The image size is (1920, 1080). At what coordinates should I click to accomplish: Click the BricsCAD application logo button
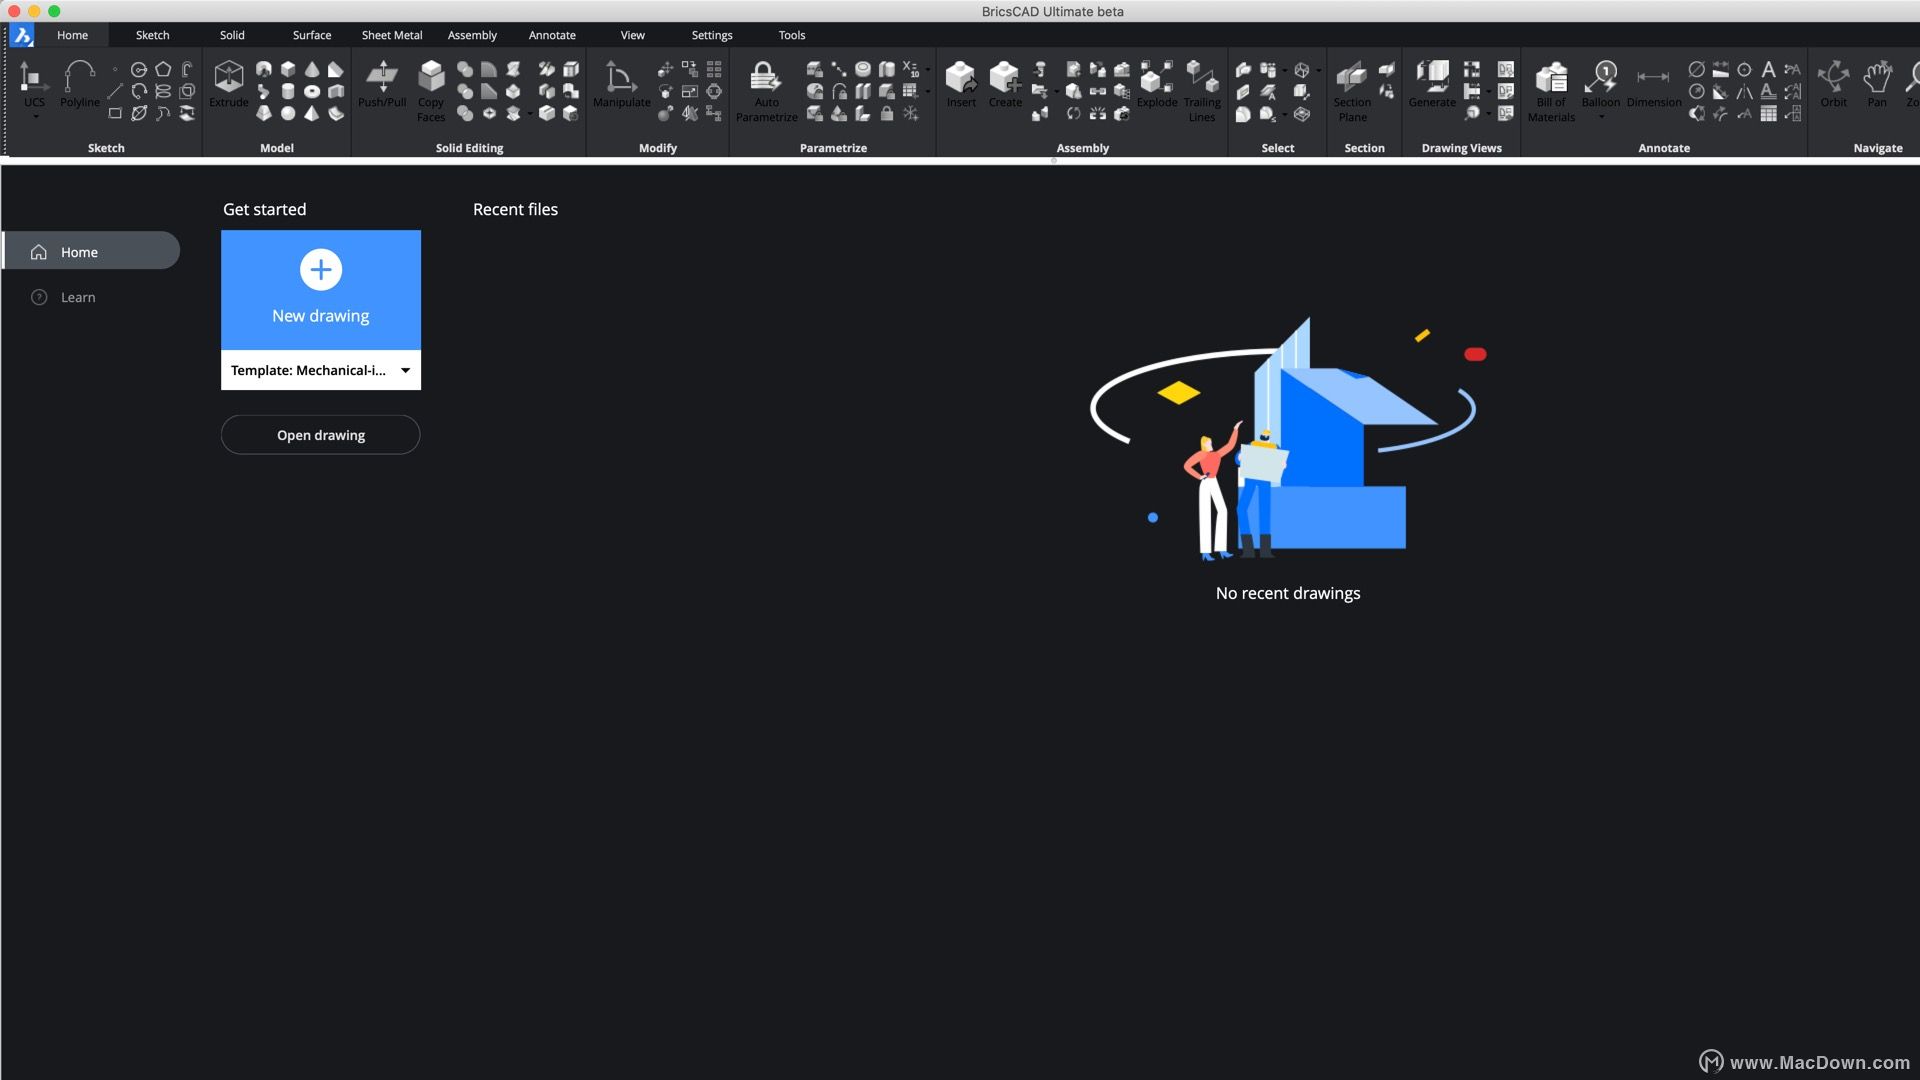tap(22, 36)
